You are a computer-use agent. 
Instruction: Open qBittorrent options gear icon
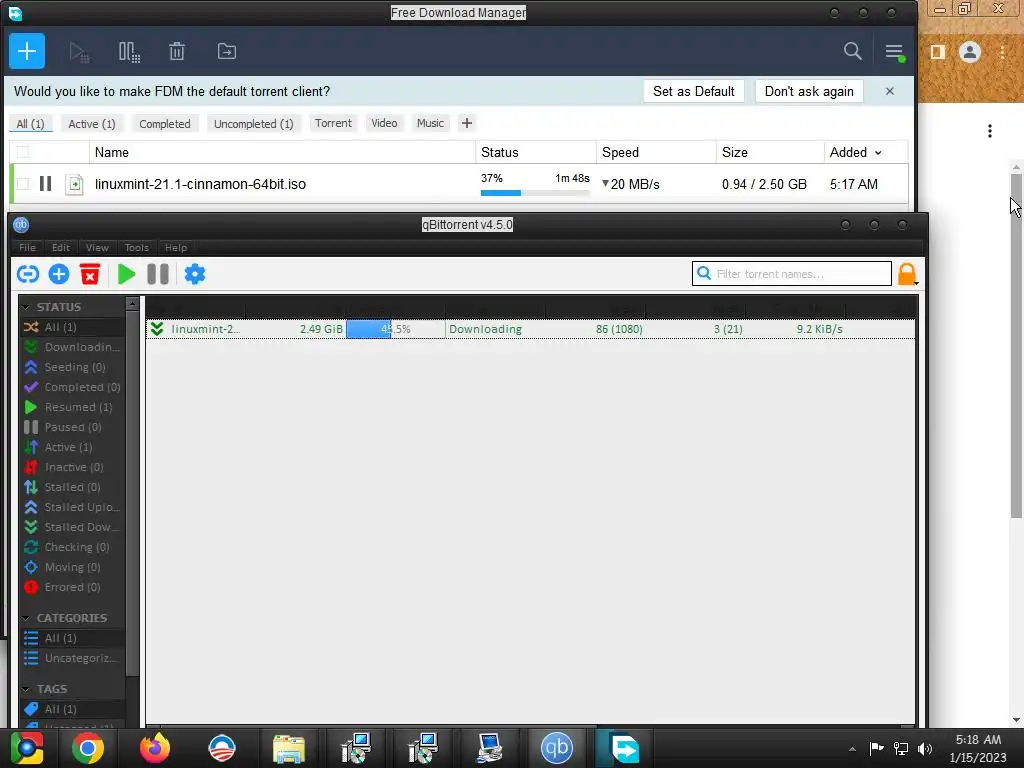(x=195, y=274)
